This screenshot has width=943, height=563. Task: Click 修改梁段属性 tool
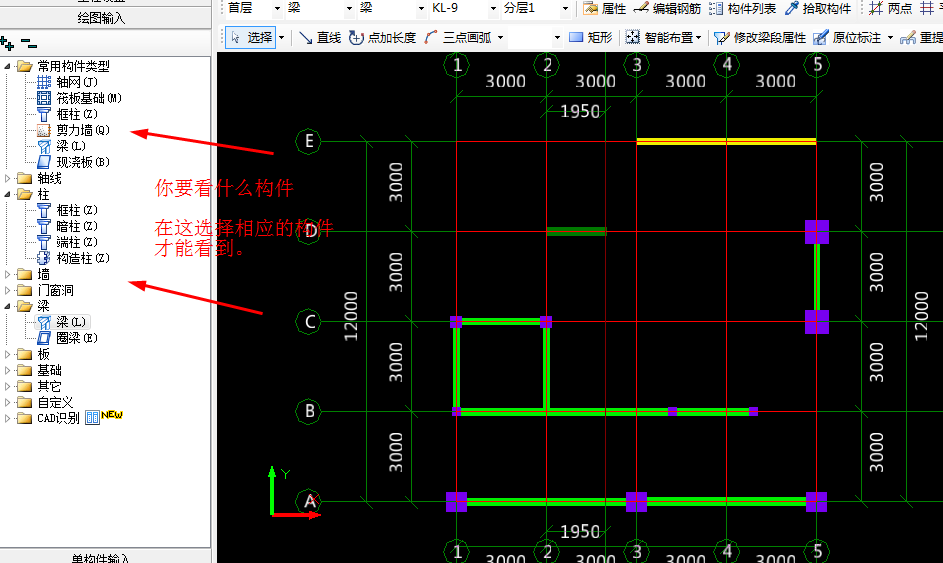pyautogui.click(x=760, y=38)
